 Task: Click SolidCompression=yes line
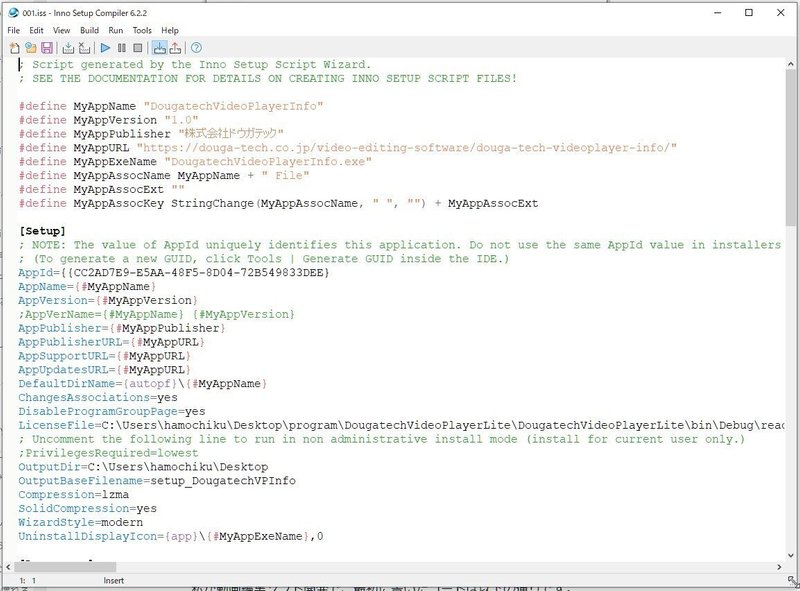(87, 508)
